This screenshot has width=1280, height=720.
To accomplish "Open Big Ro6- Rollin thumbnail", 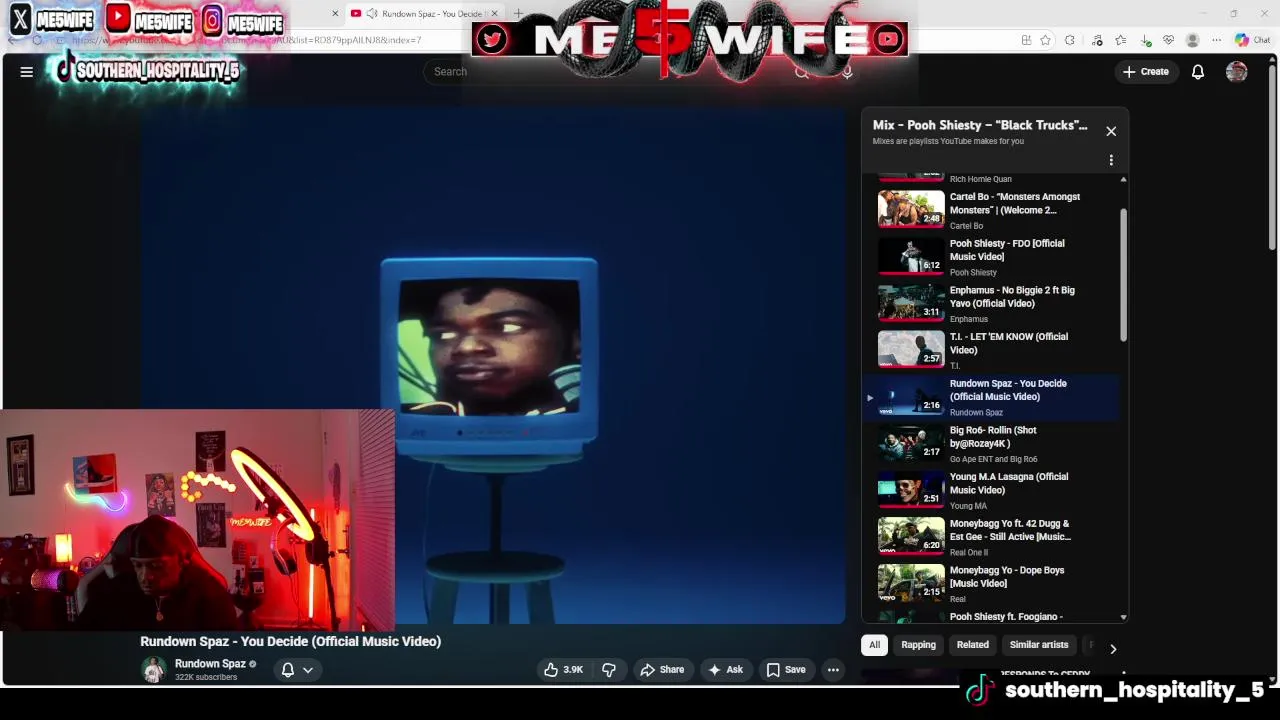I will tap(911, 443).
